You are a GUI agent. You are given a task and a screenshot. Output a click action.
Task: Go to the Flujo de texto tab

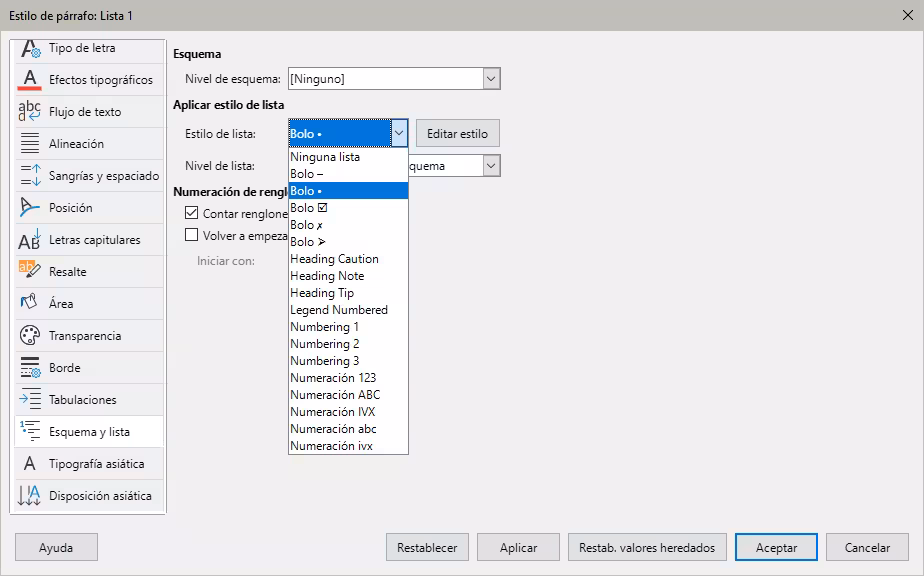(x=89, y=111)
